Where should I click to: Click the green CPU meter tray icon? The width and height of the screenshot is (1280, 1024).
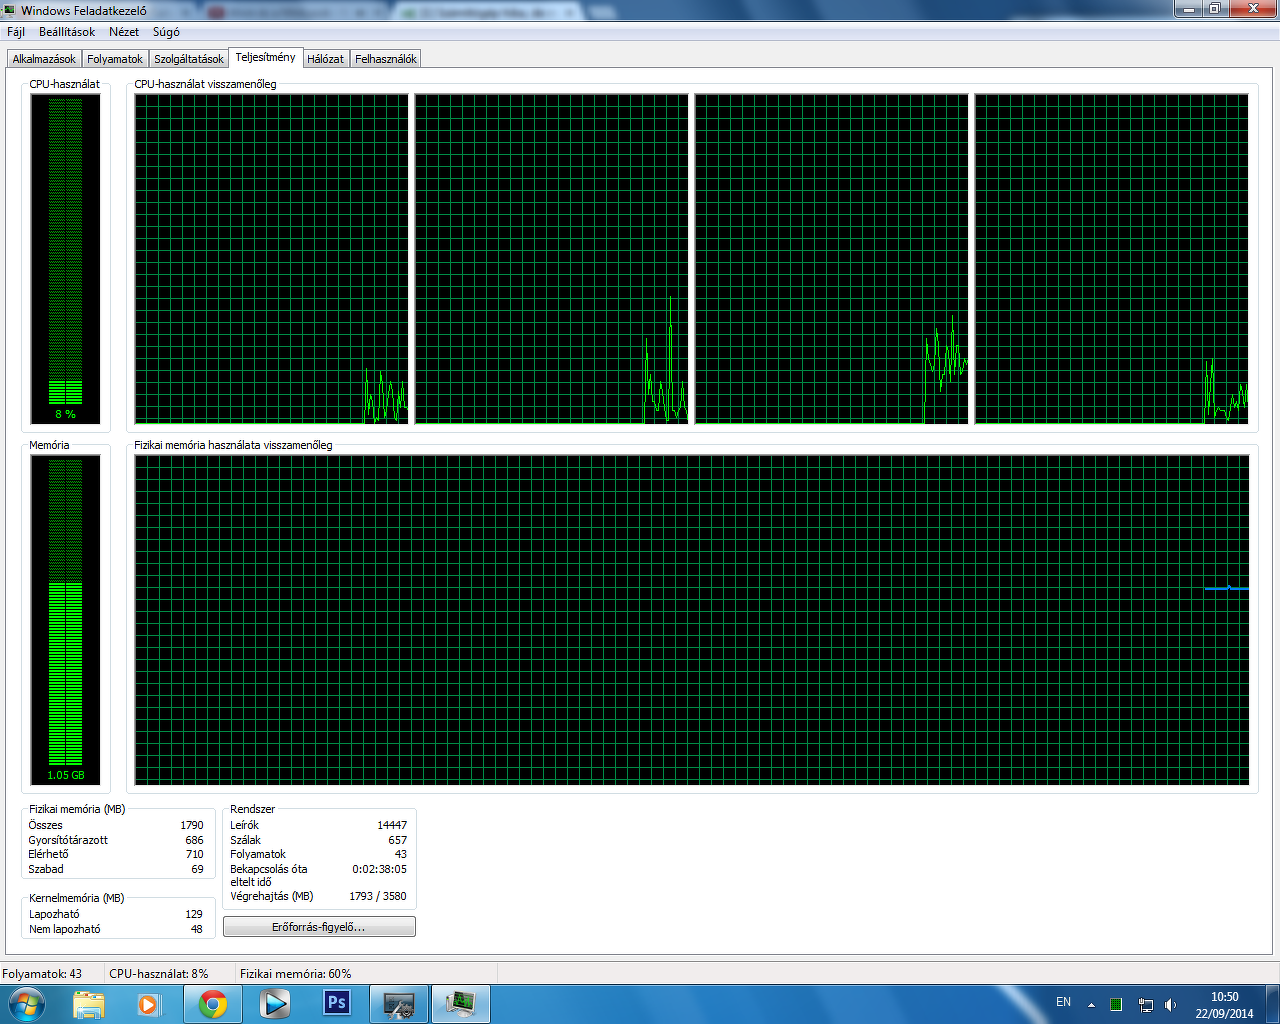(x=1116, y=1005)
